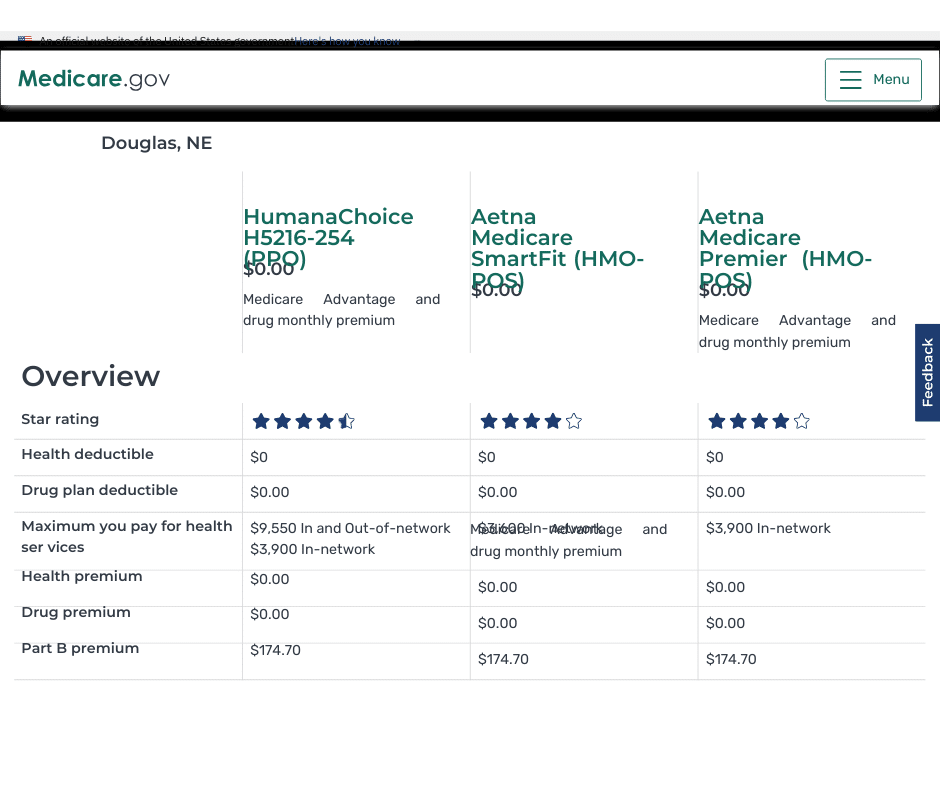Open the hamburger Menu icon
This screenshot has height=788, width=940.
[x=851, y=80]
